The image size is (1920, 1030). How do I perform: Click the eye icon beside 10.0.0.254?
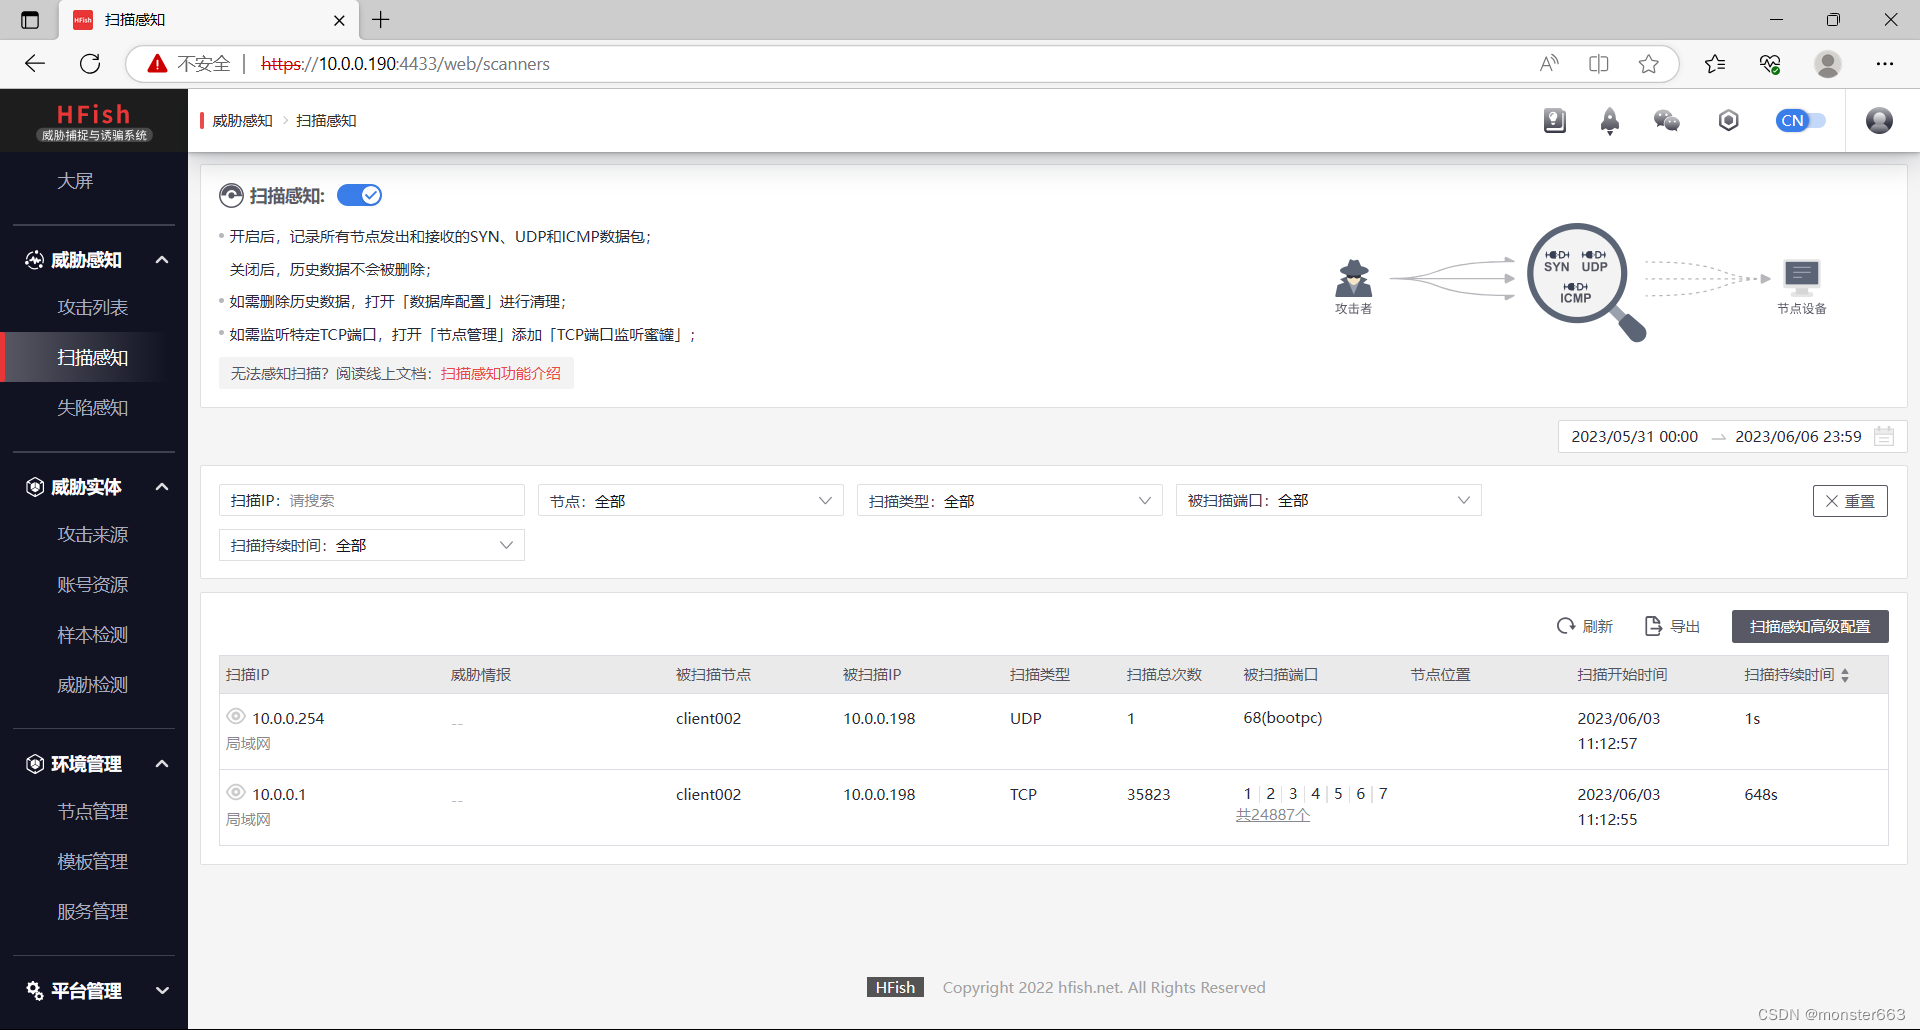236,716
